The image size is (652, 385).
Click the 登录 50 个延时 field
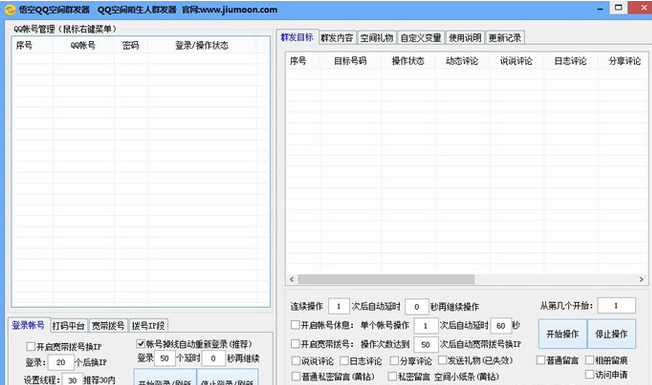tap(165, 358)
